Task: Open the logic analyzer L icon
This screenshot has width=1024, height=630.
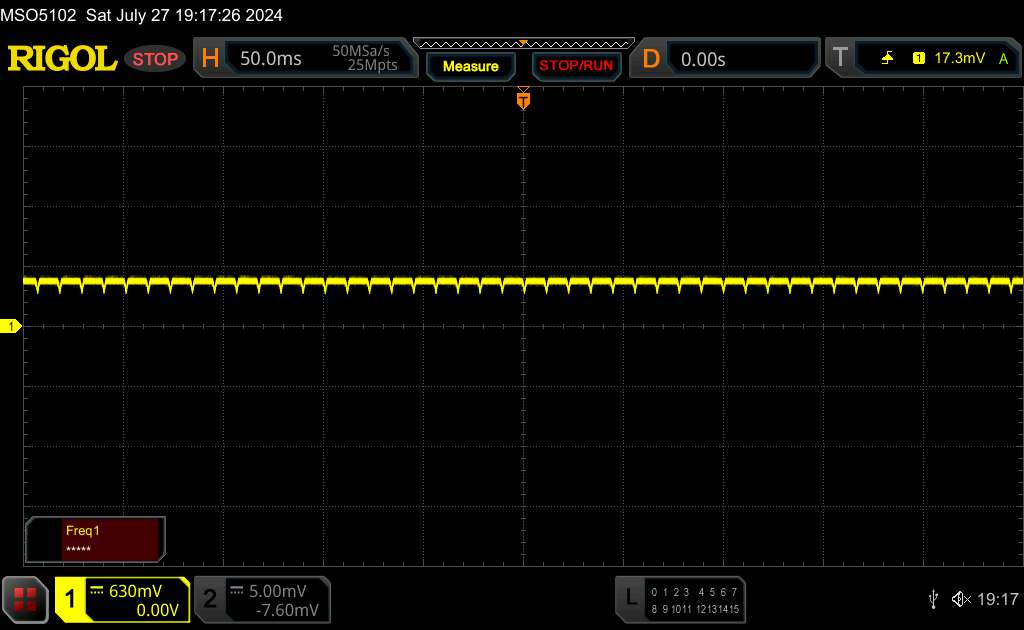Action: (x=631, y=598)
